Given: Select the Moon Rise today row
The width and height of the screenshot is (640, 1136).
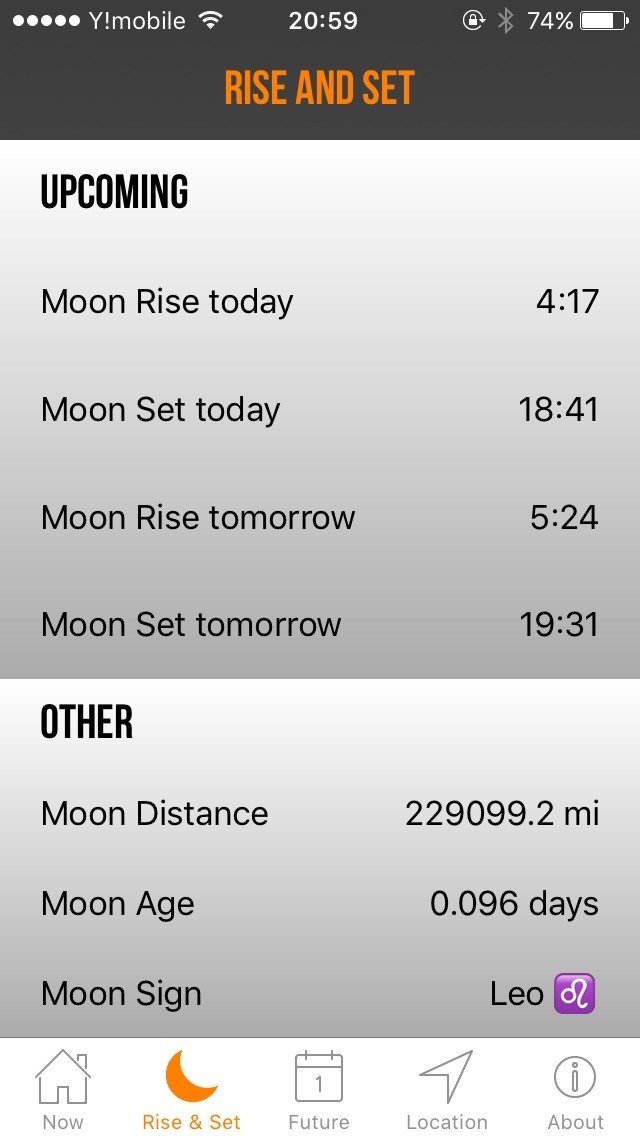Looking at the screenshot, I should [320, 302].
